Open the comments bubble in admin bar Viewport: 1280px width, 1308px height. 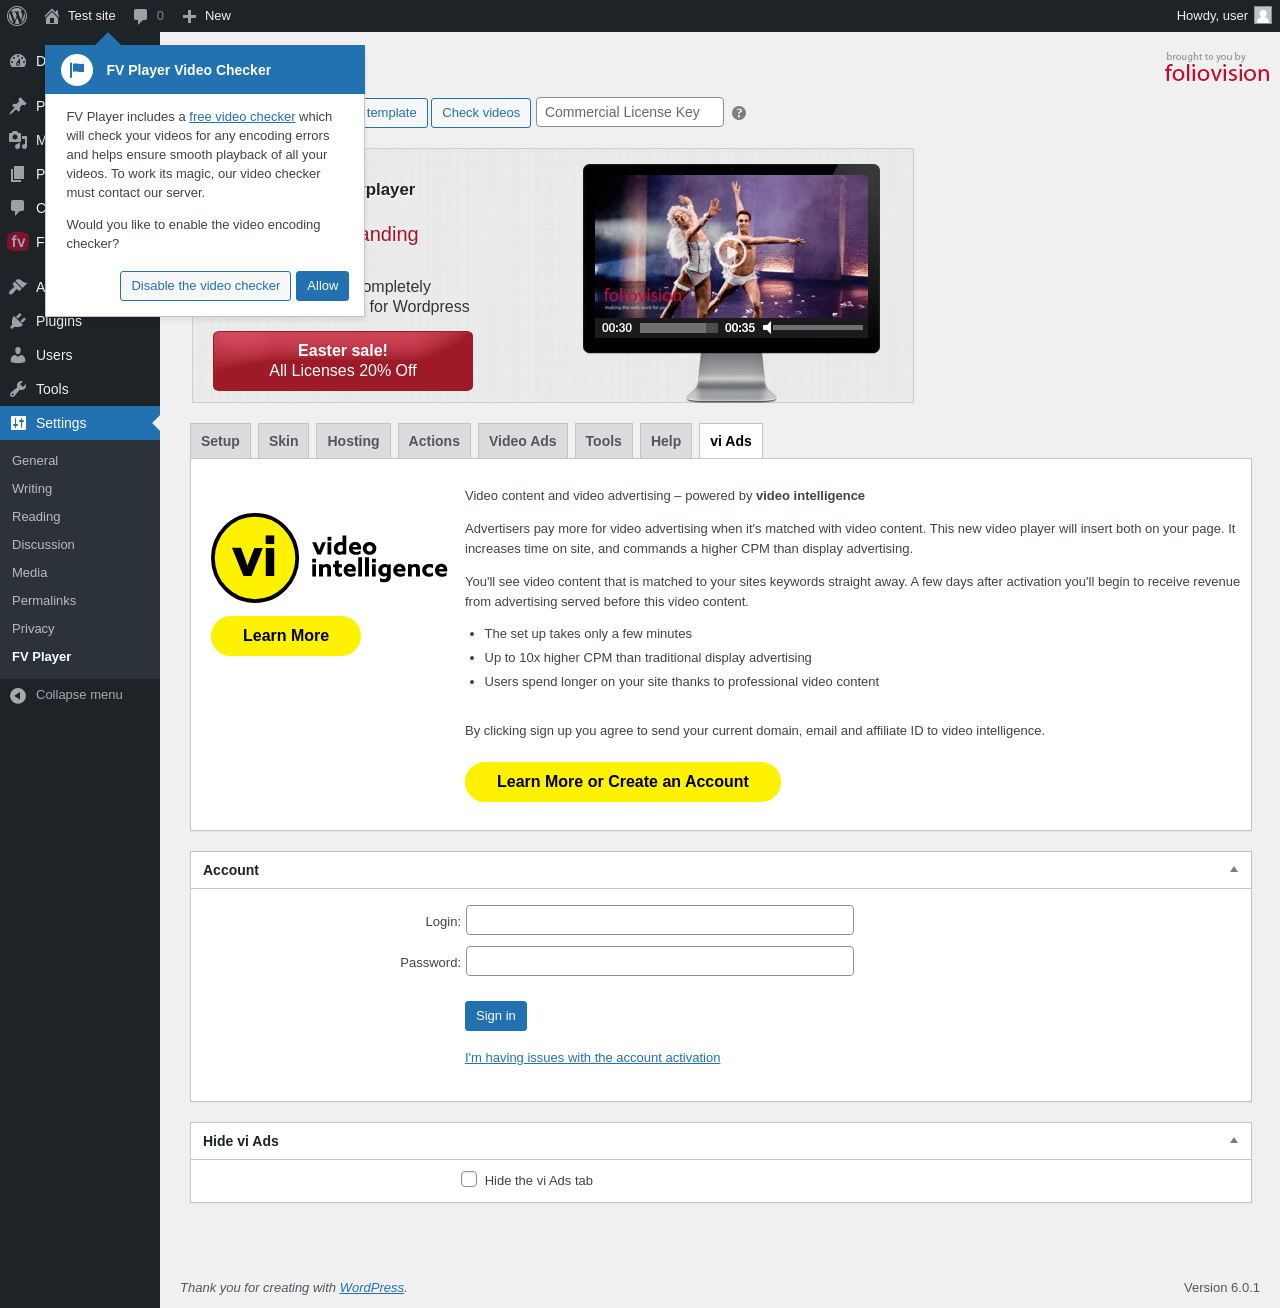point(141,16)
